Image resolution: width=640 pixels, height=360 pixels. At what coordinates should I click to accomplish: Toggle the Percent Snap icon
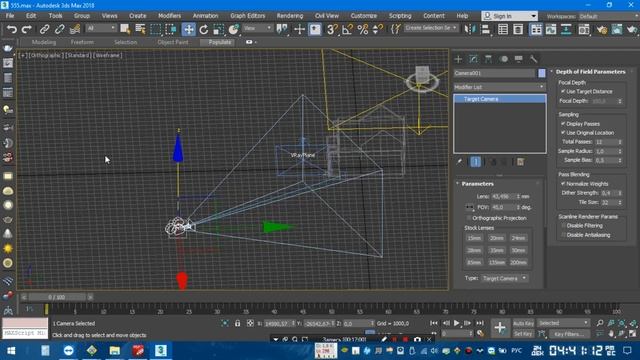(362, 29)
